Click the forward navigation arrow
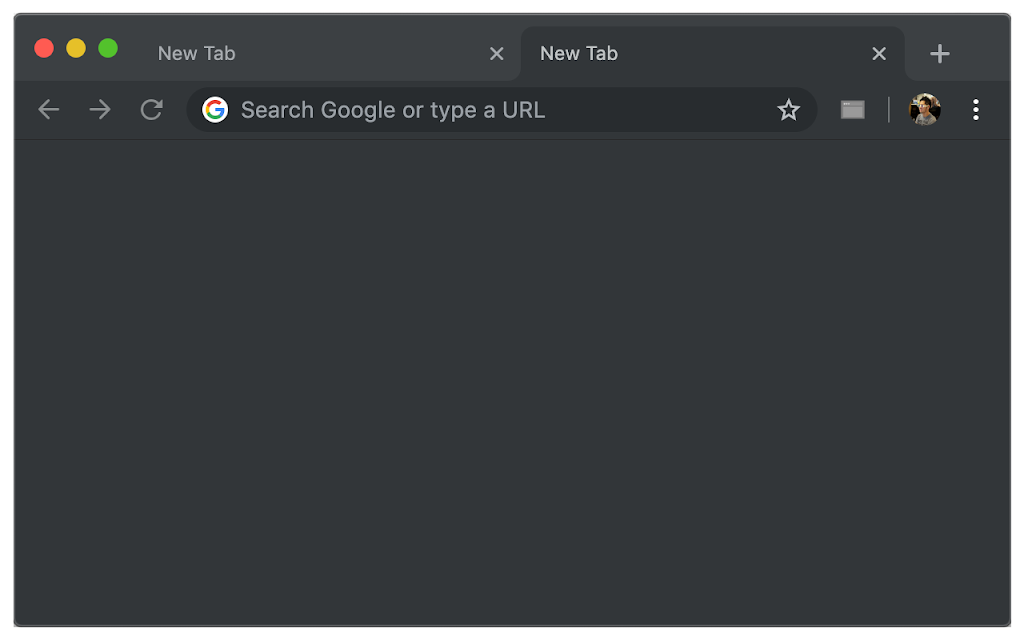 100,110
